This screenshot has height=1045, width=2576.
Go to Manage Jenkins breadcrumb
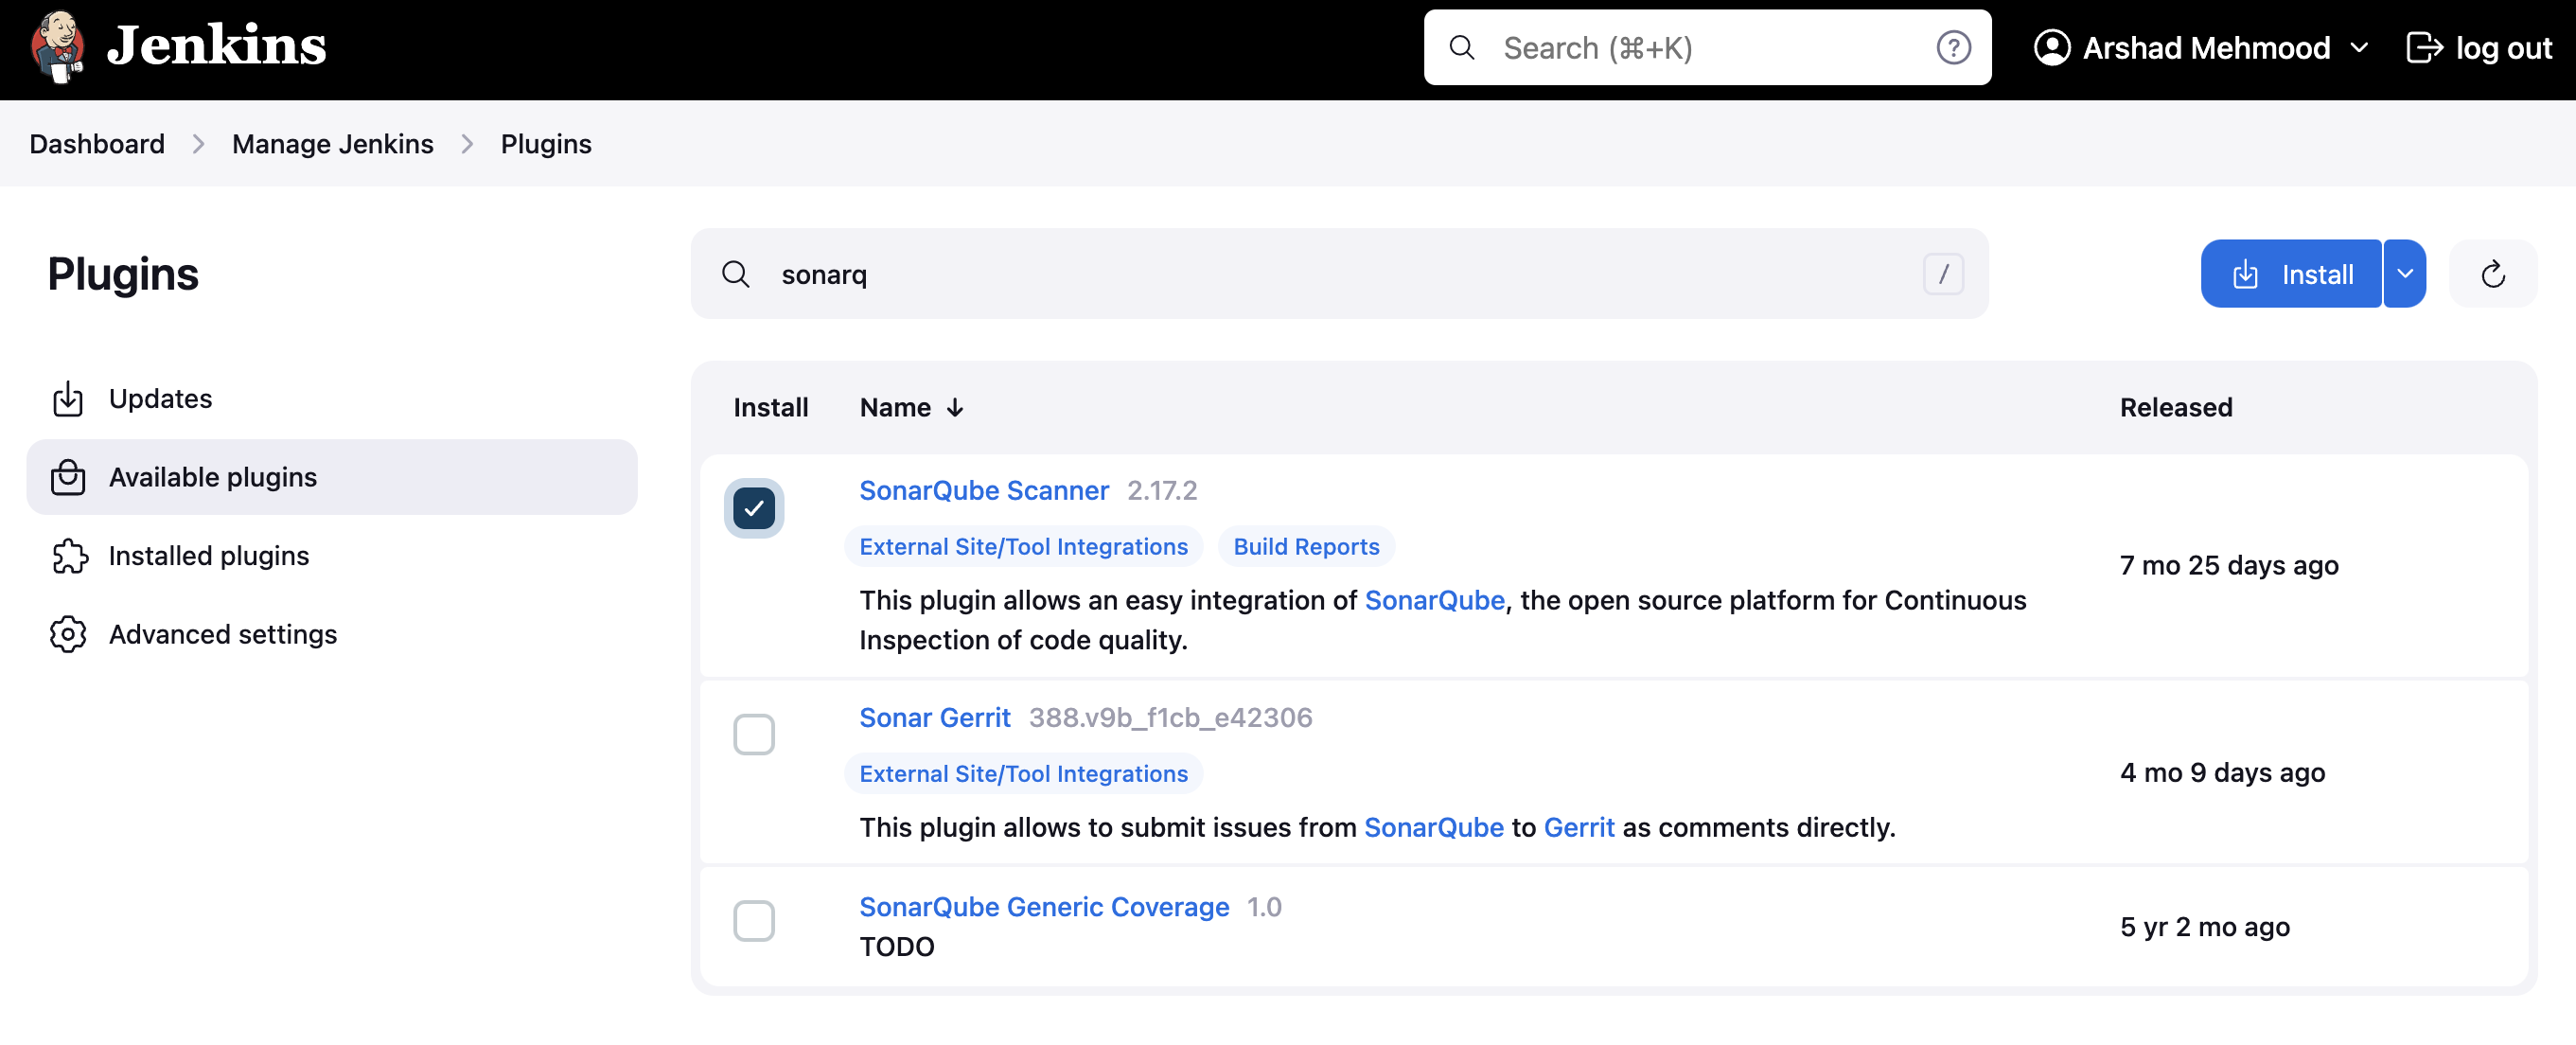click(332, 144)
